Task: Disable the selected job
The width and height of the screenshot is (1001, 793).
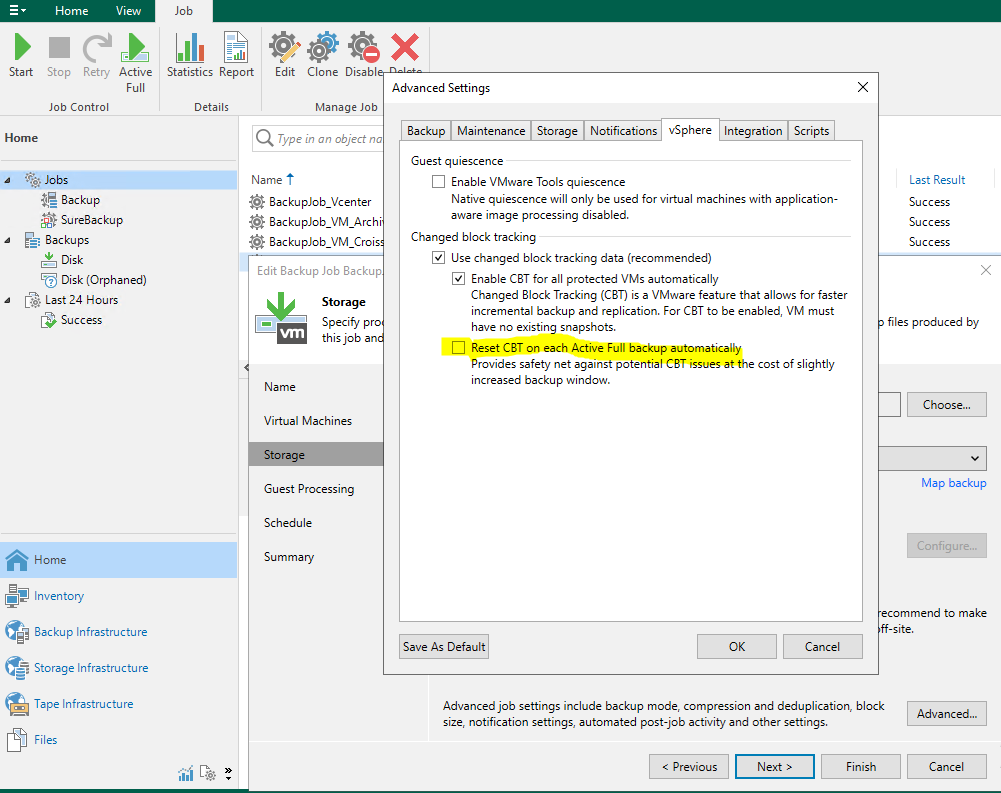Action: pyautogui.click(x=364, y=56)
